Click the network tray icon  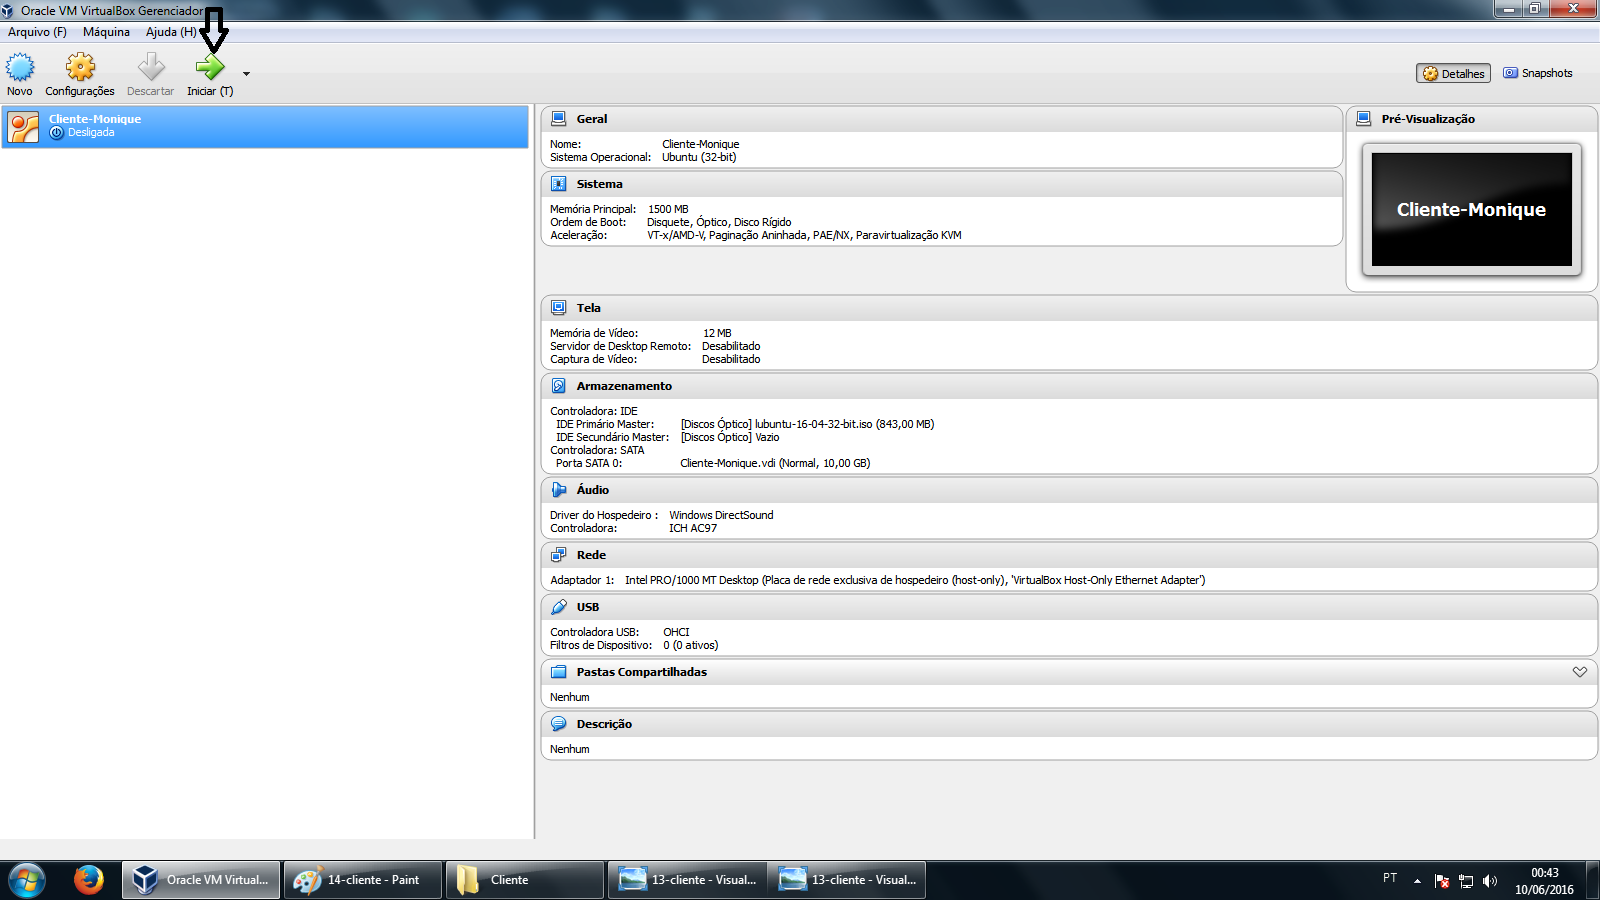[1466, 881]
